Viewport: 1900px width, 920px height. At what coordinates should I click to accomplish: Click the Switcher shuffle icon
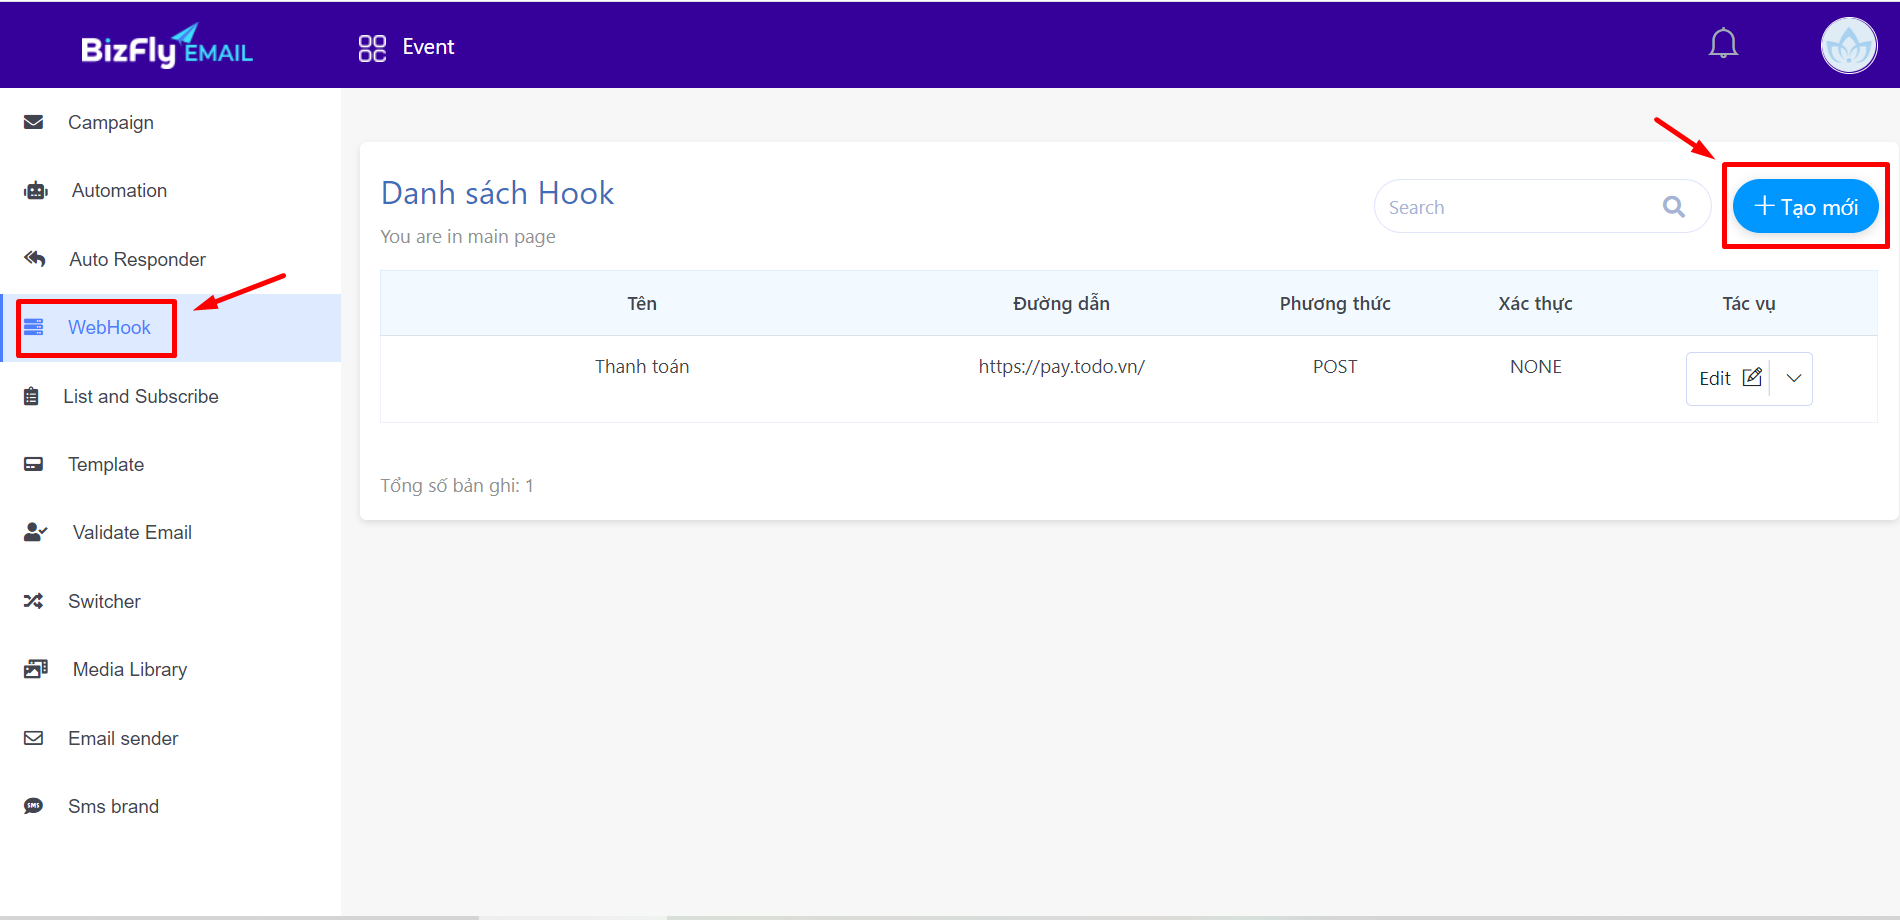(x=34, y=601)
